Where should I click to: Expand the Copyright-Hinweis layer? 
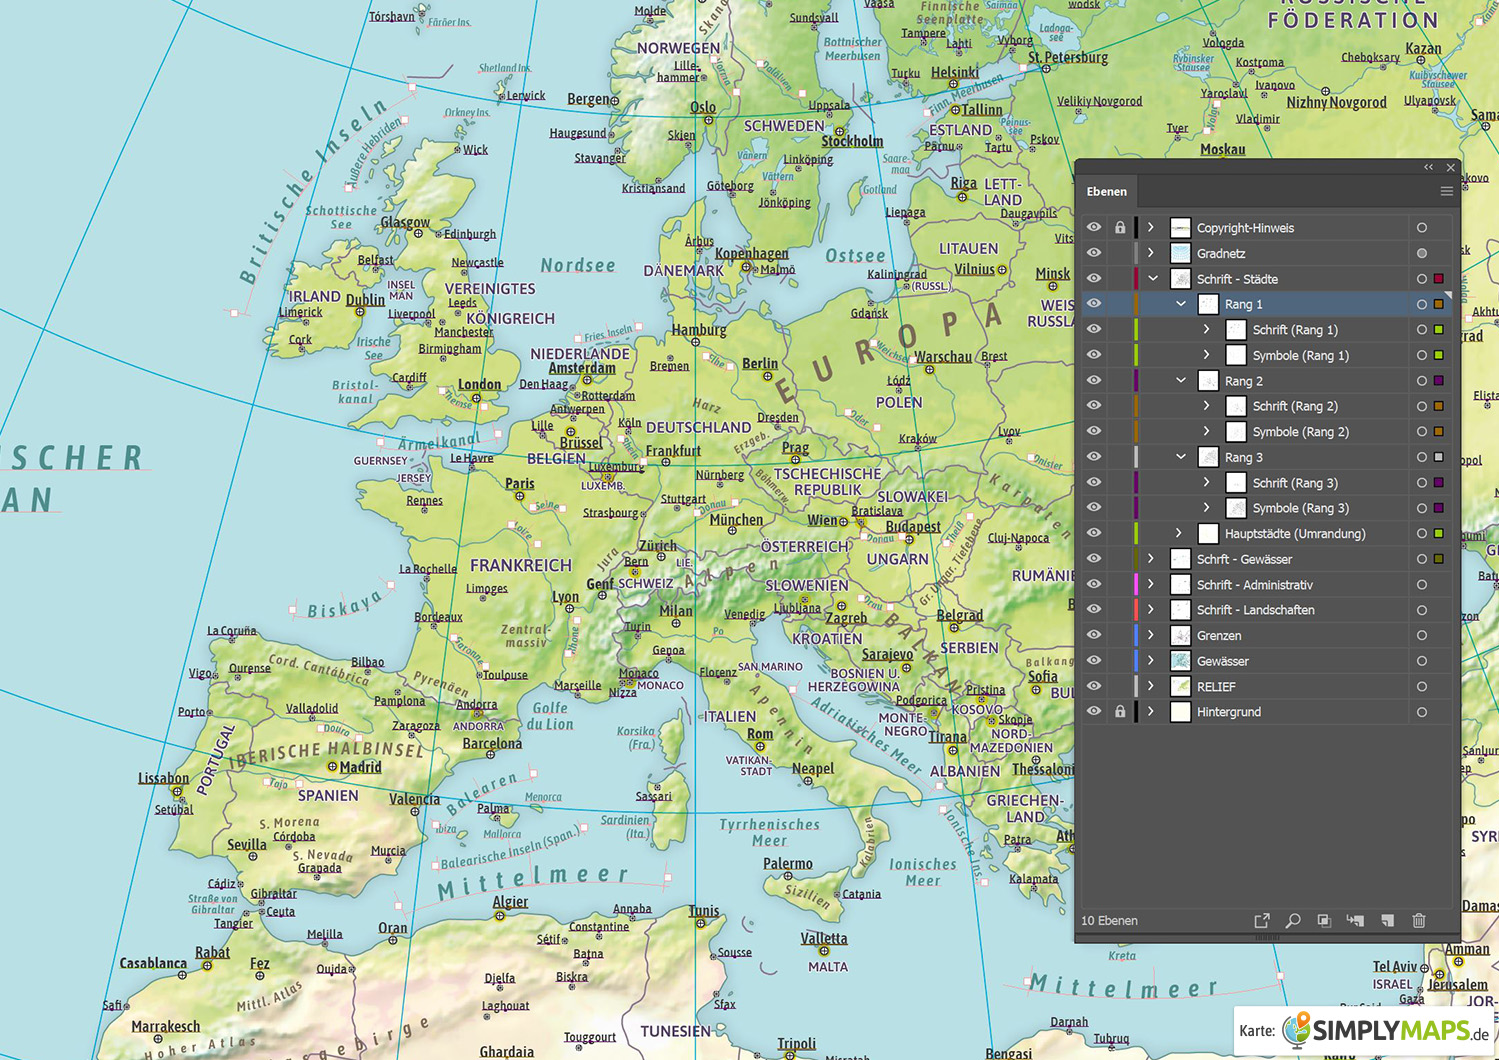point(1151,228)
